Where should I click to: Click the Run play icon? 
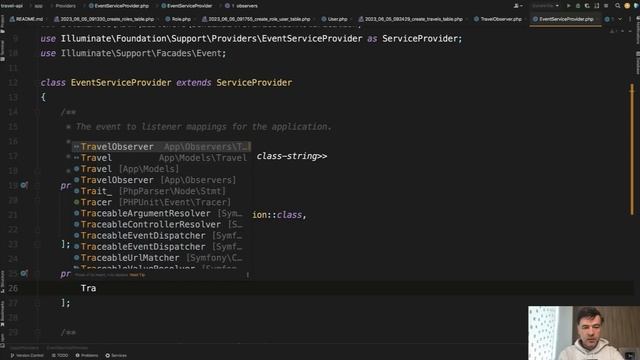pos(569,6)
